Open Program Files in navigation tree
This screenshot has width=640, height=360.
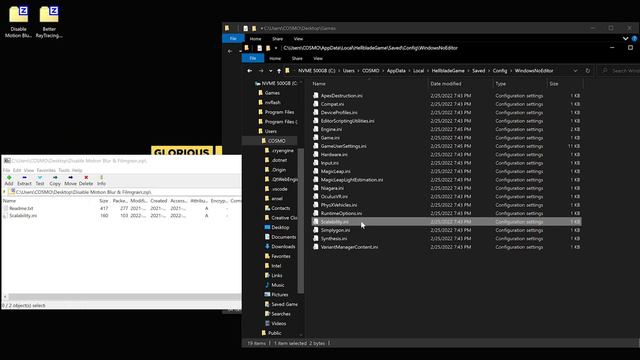(279, 112)
